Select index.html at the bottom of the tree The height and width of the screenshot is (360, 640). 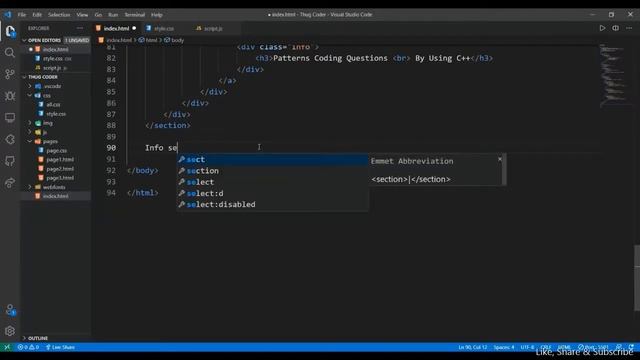click(56, 196)
